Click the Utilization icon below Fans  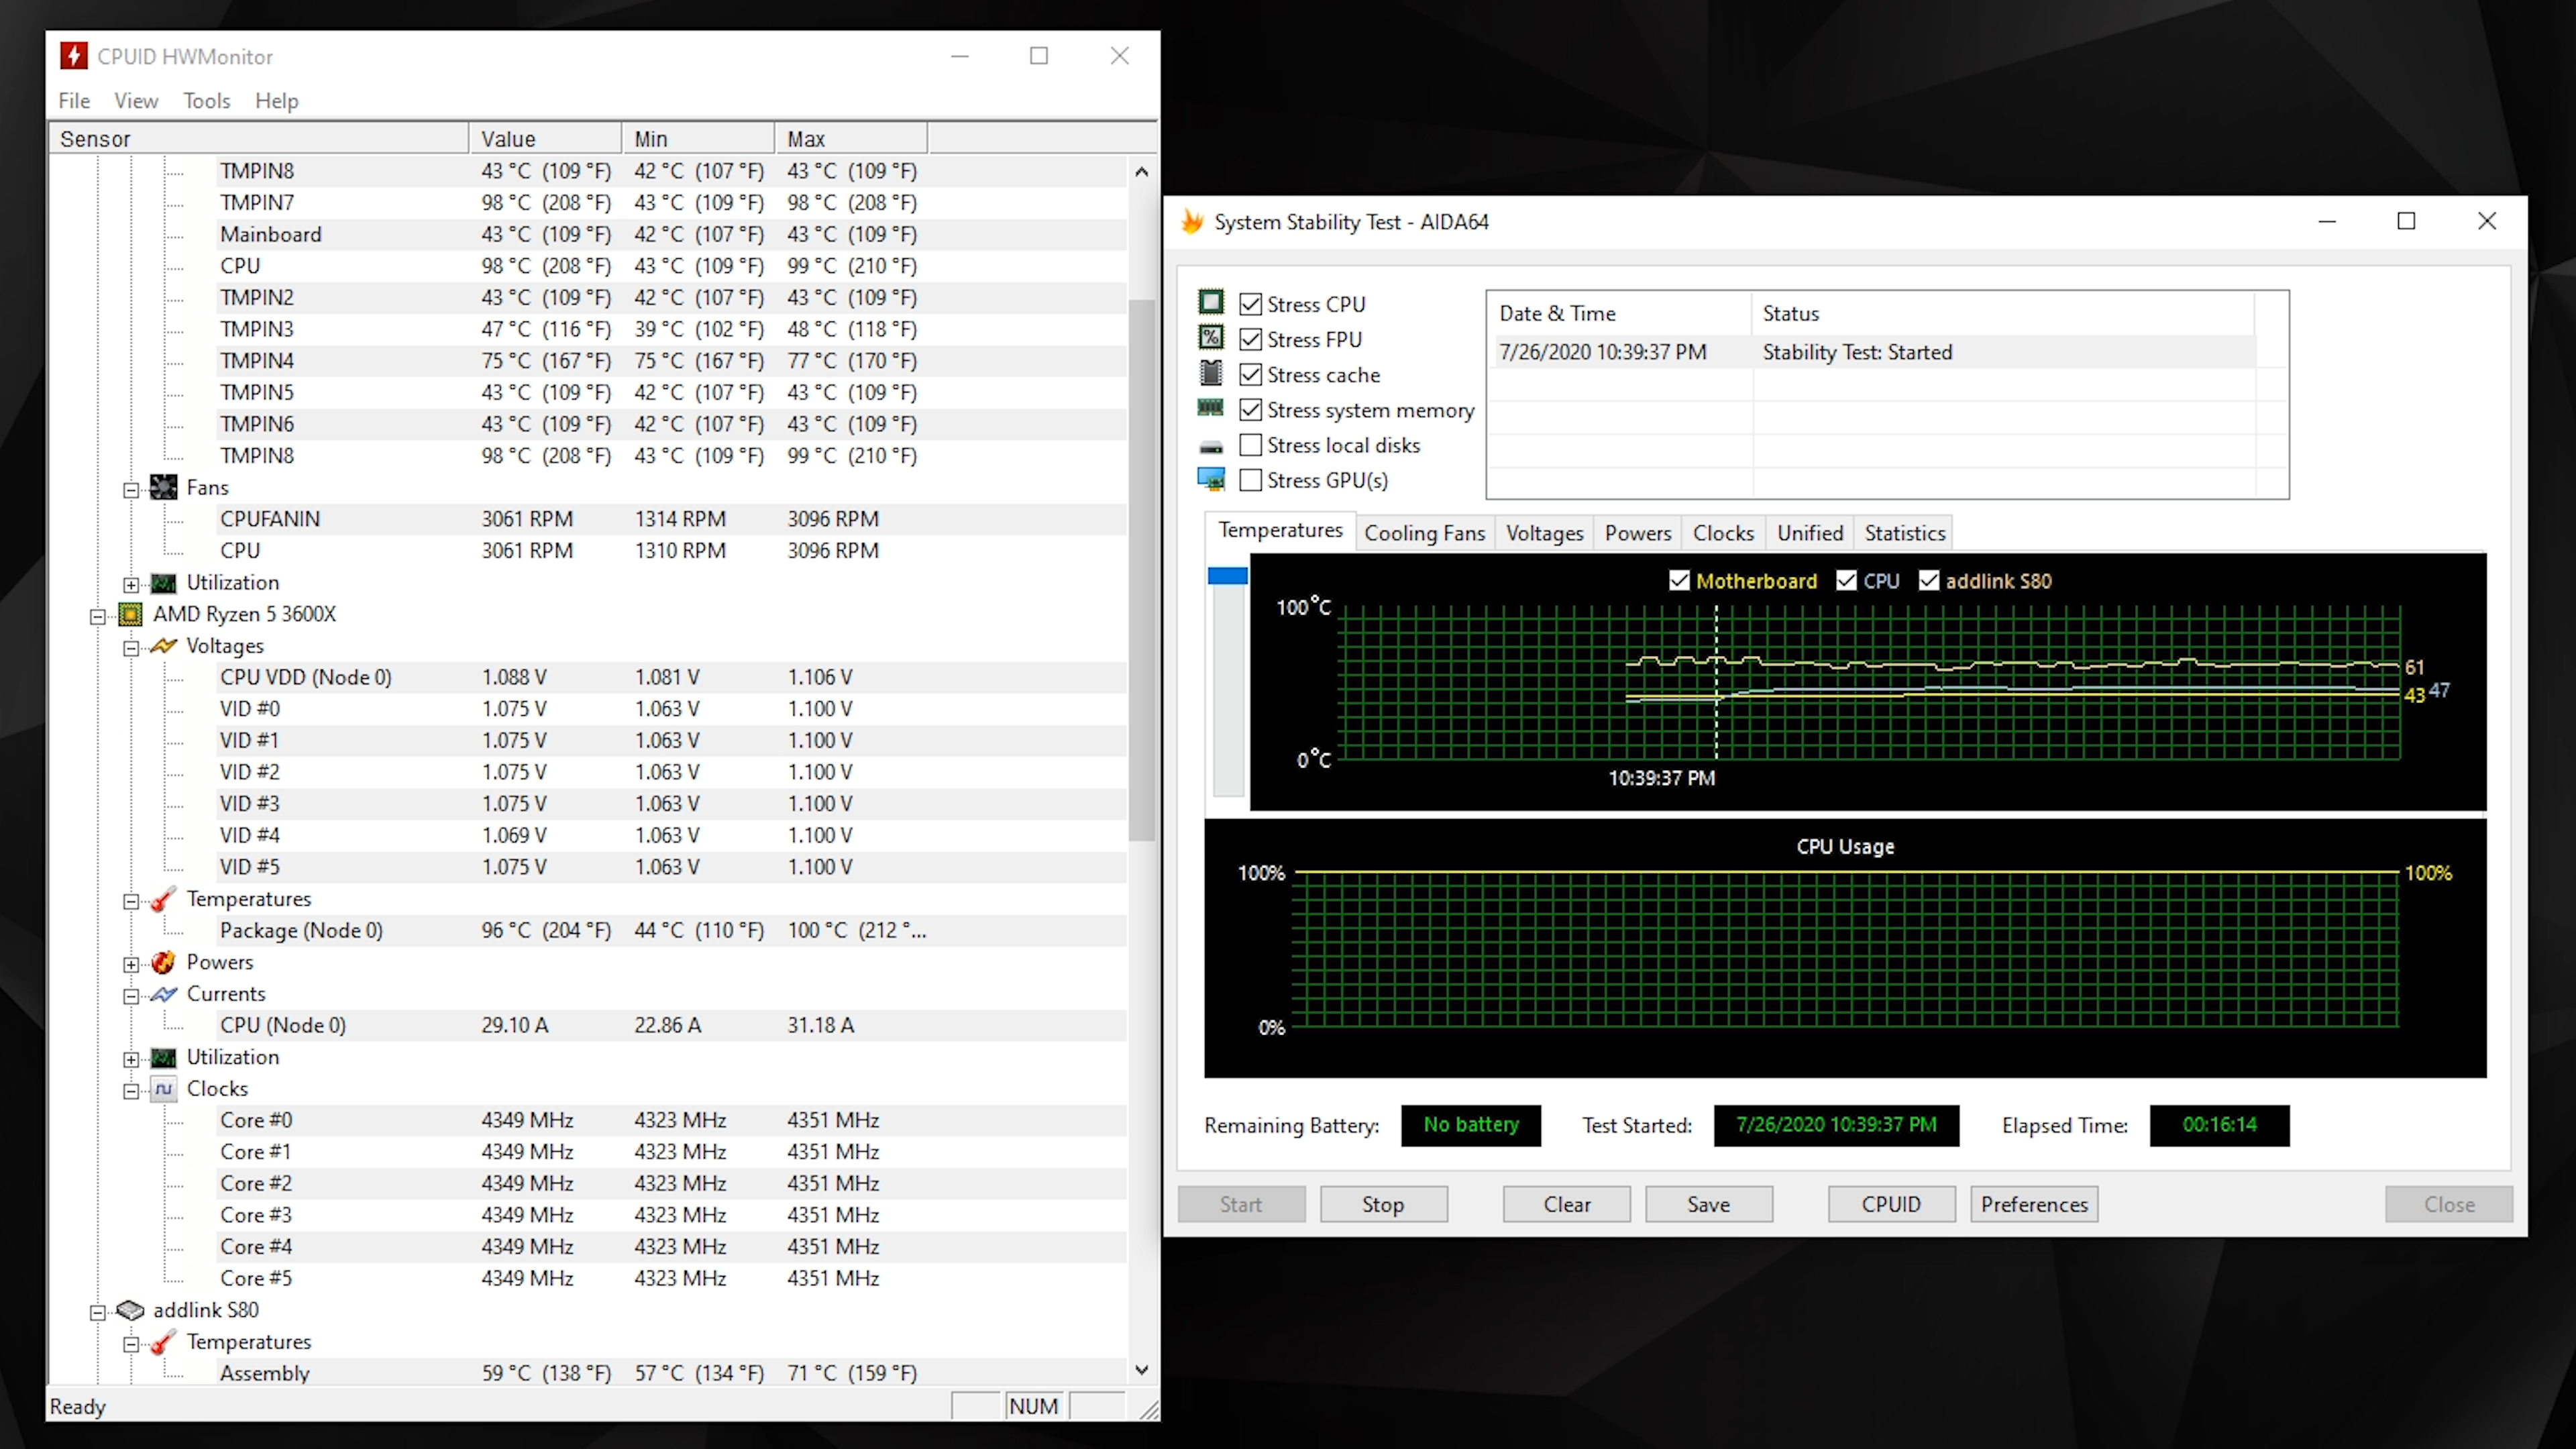[x=163, y=583]
